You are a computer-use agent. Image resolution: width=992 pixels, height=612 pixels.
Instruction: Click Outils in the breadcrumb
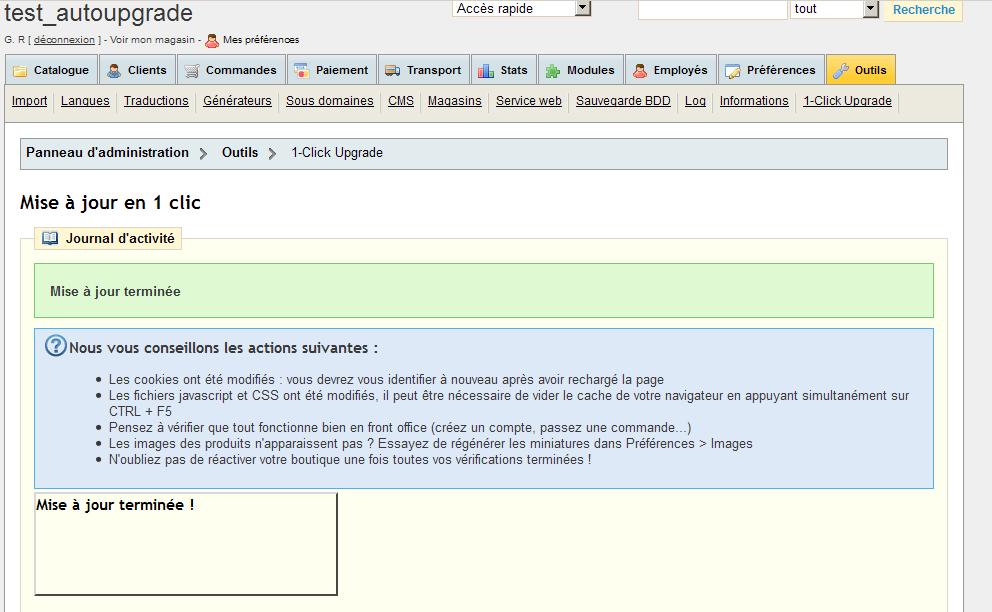[240, 153]
